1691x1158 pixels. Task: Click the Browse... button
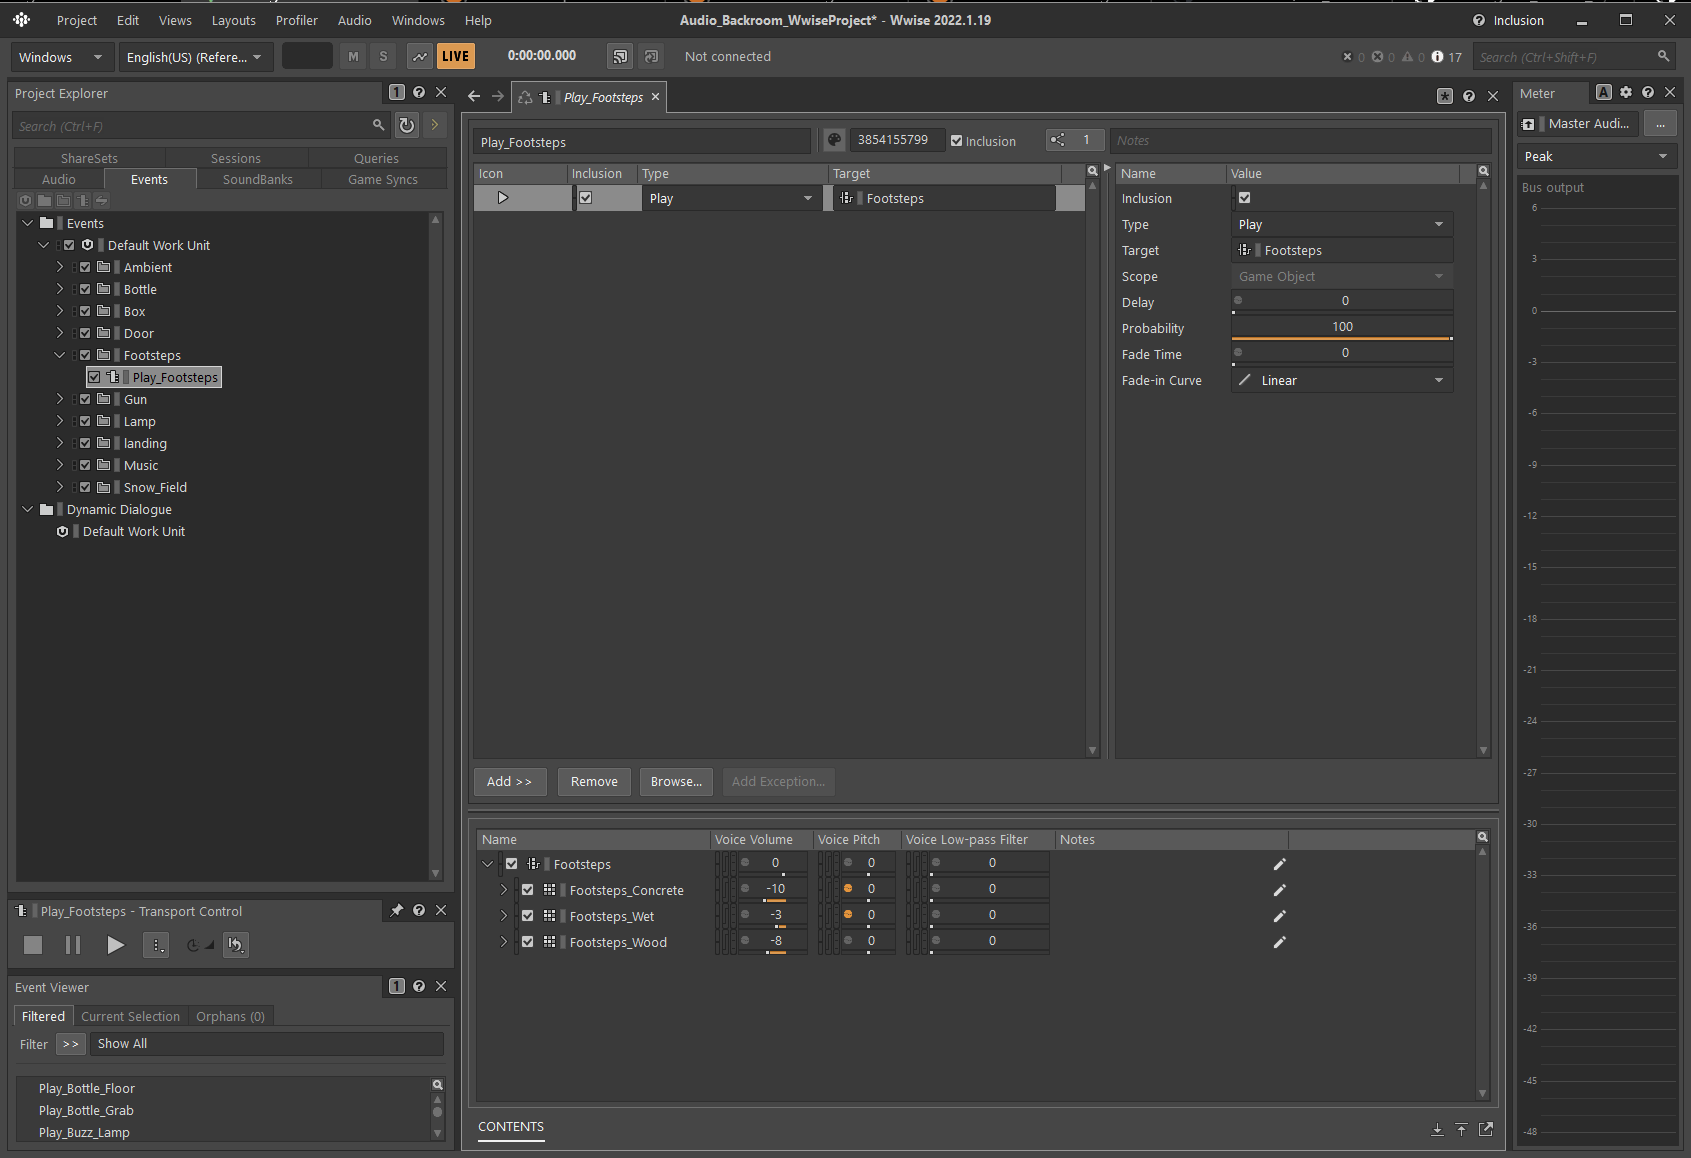[676, 782]
